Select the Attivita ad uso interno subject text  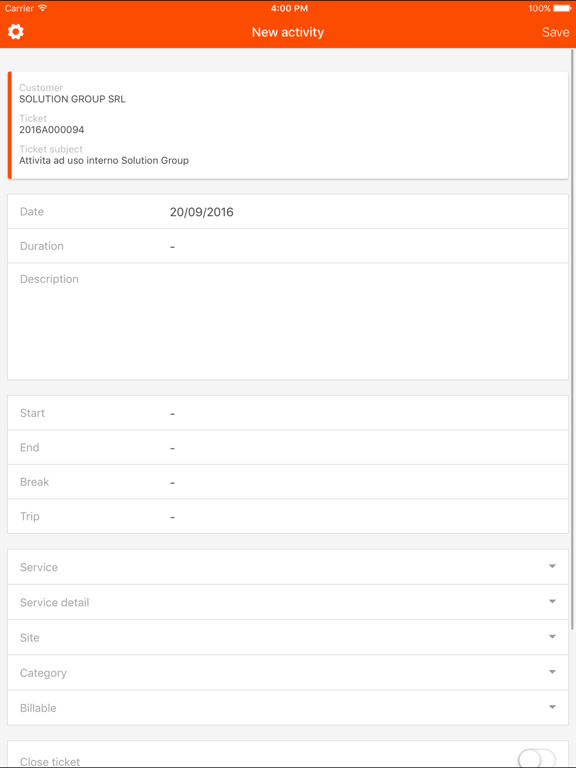(x=104, y=160)
